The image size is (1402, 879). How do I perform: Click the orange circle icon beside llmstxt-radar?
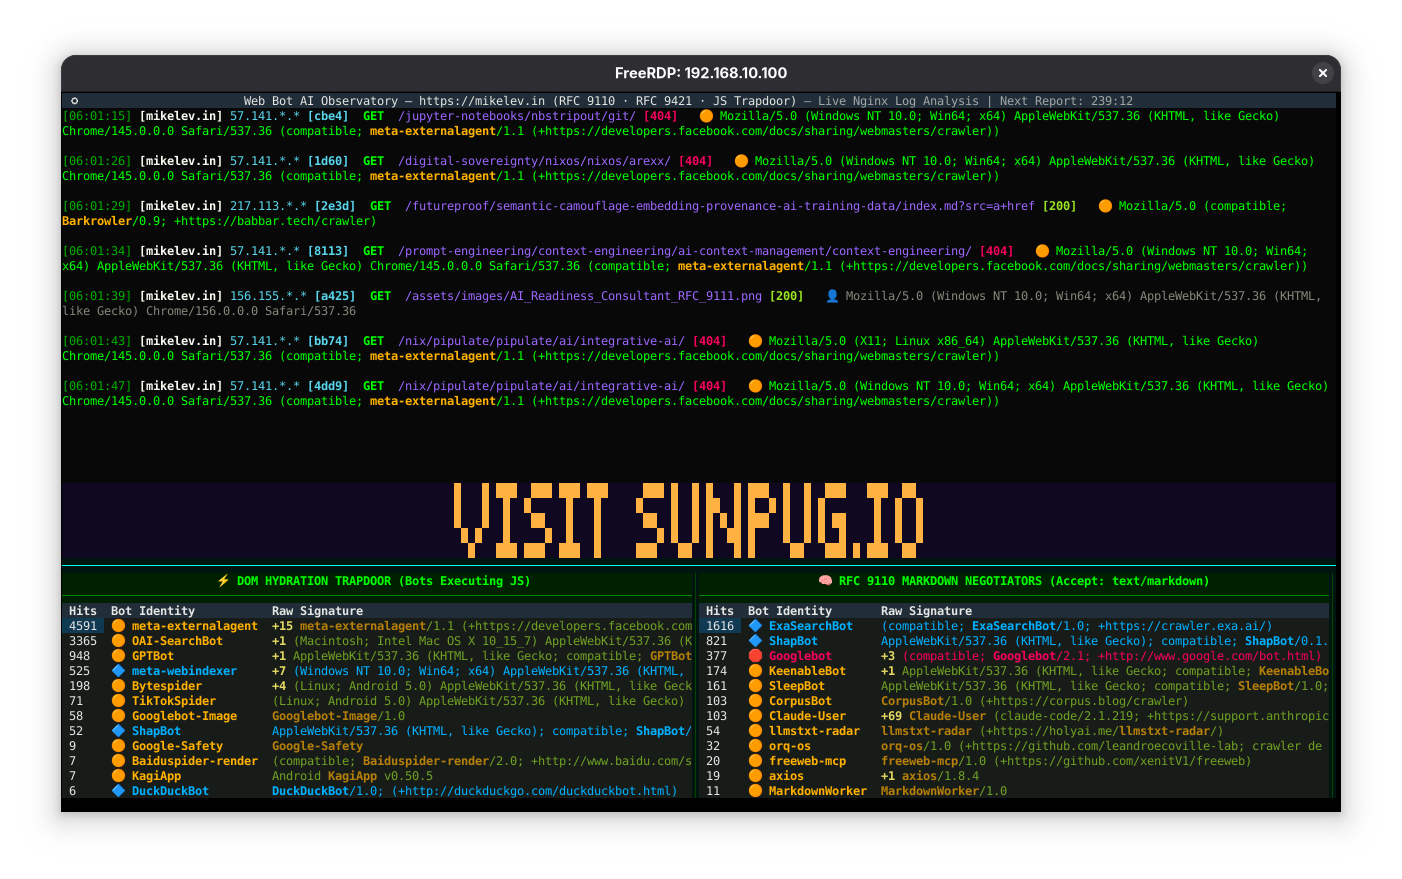[x=755, y=731]
